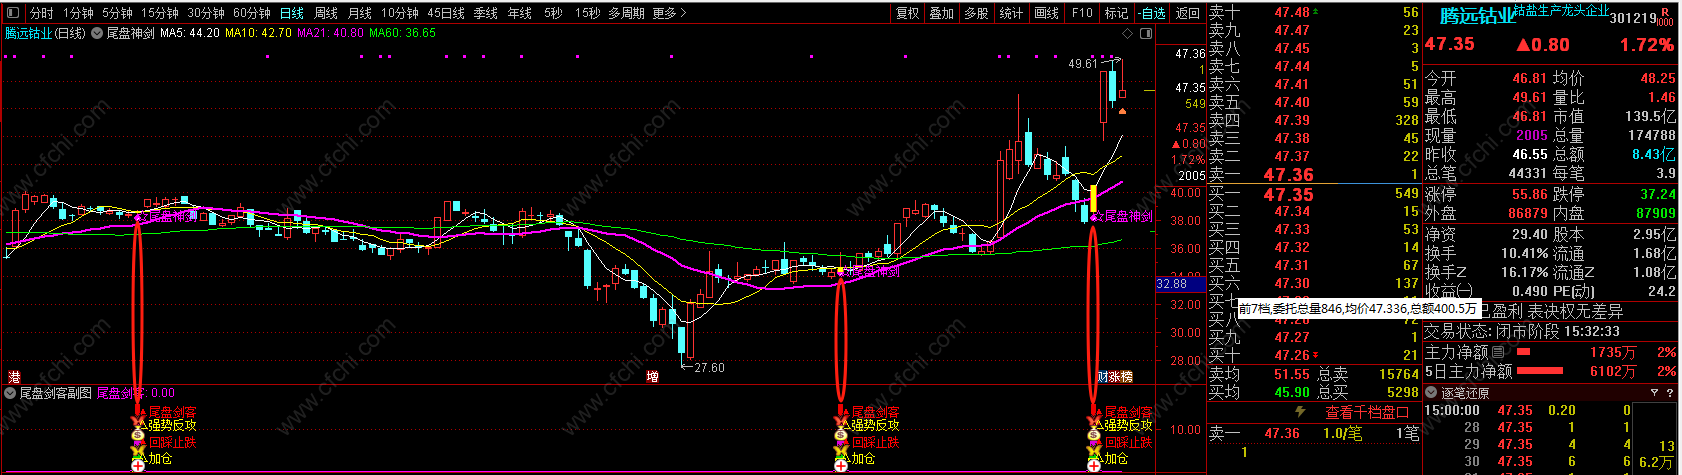Click MA5: 44.20 indicator label
The width and height of the screenshot is (1682, 475).
(190, 33)
